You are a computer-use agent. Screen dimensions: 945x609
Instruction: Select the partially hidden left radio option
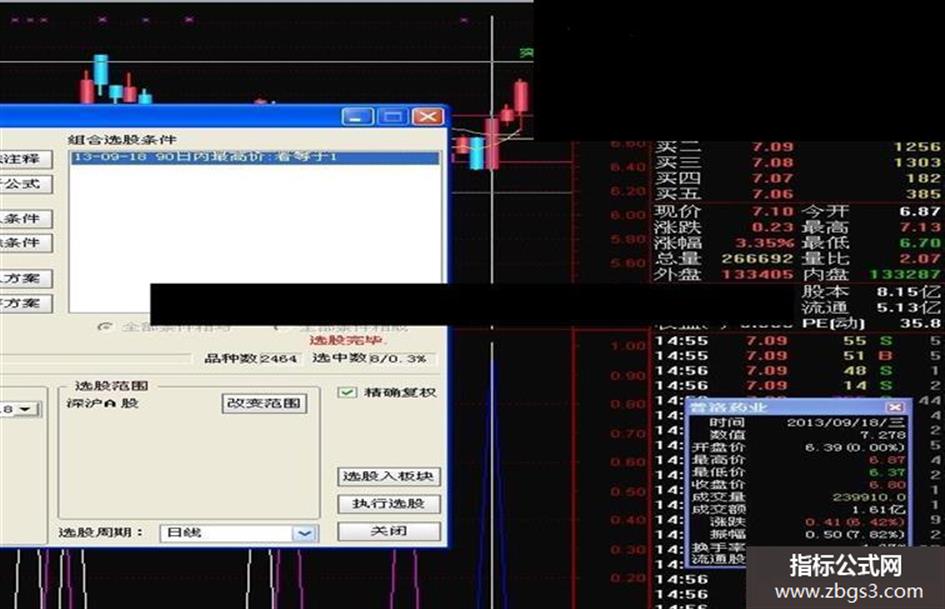[x=105, y=327]
